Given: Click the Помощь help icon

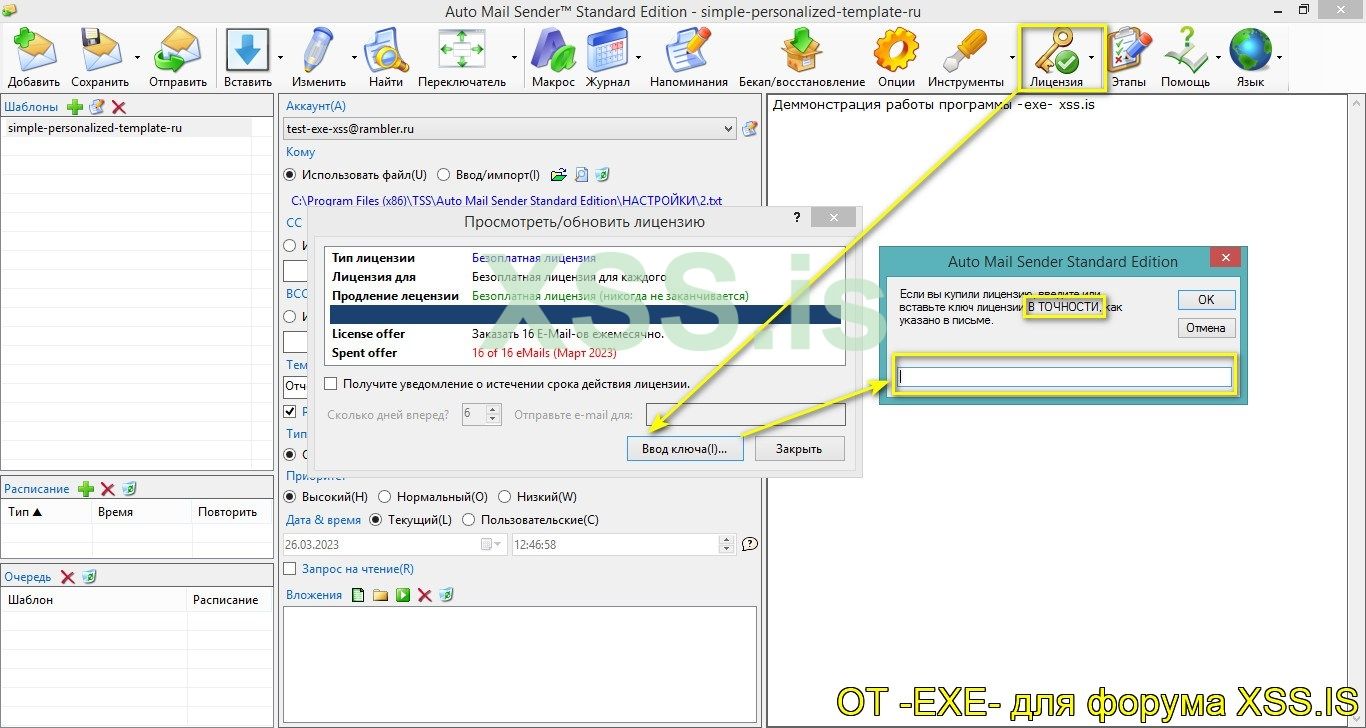Looking at the screenshot, I should point(1185,50).
